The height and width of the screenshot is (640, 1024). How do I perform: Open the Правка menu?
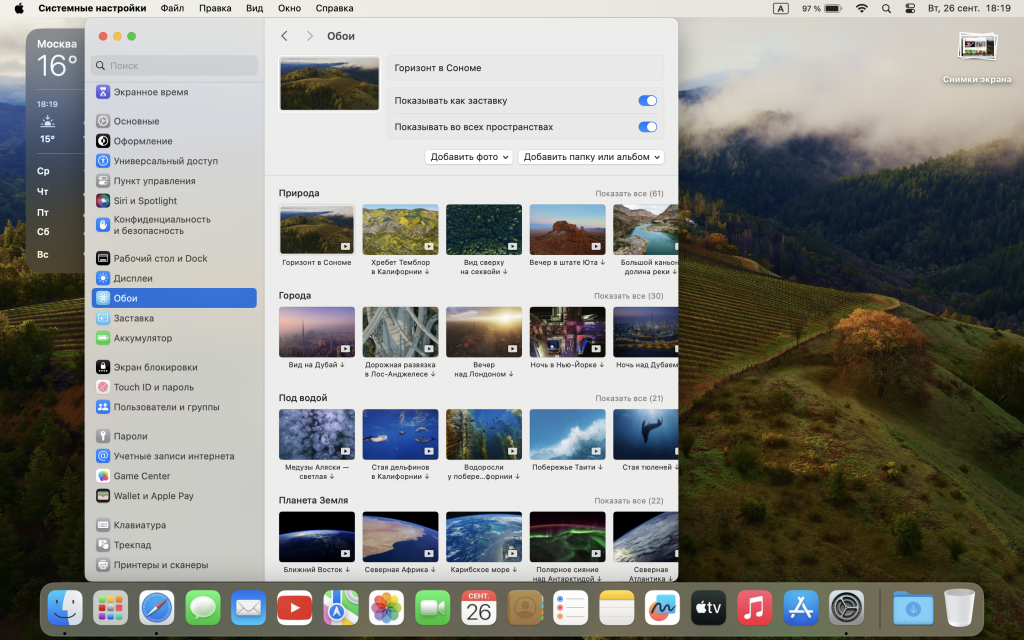[x=215, y=8]
